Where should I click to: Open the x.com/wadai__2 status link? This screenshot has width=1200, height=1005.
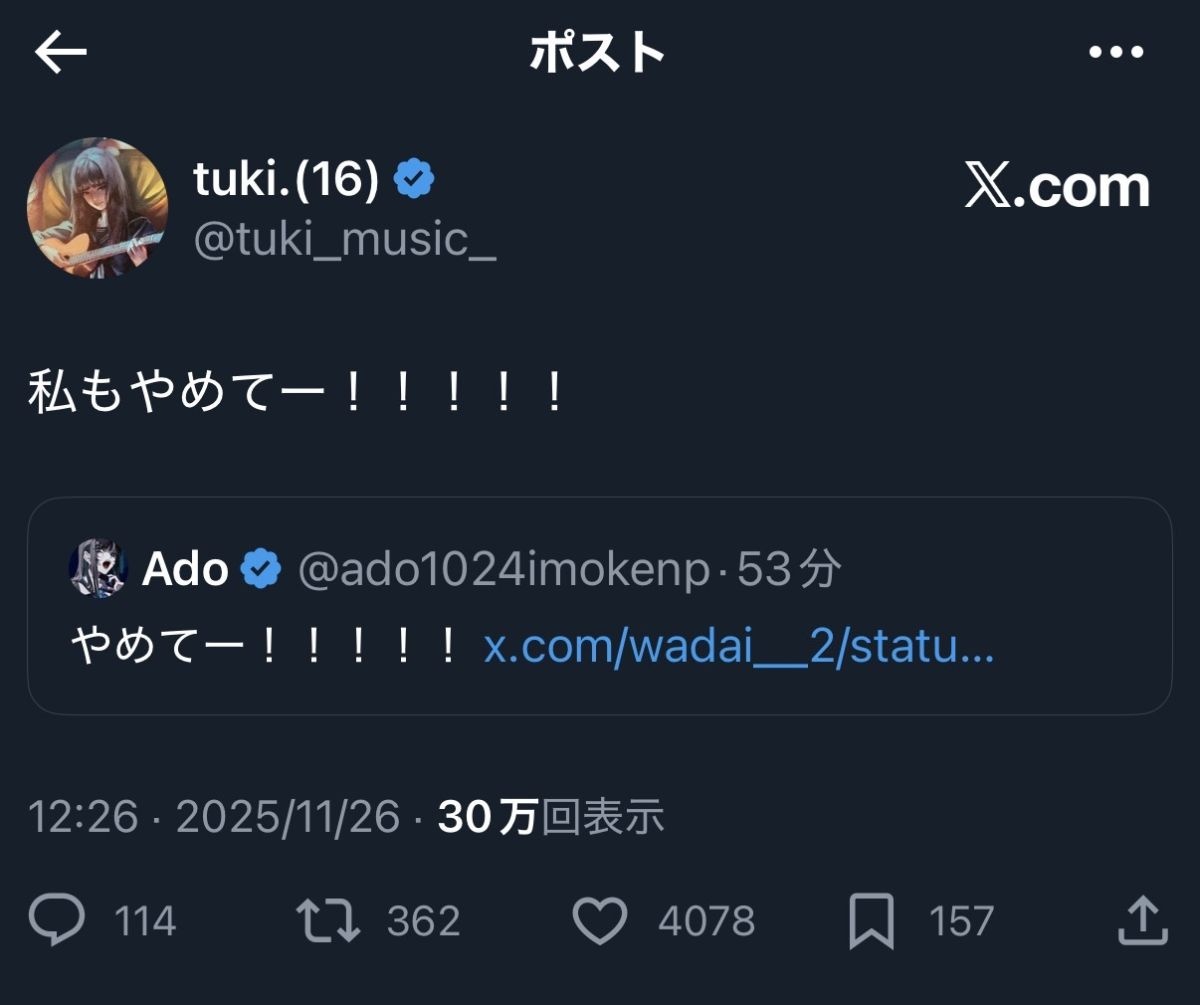point(738,648)
